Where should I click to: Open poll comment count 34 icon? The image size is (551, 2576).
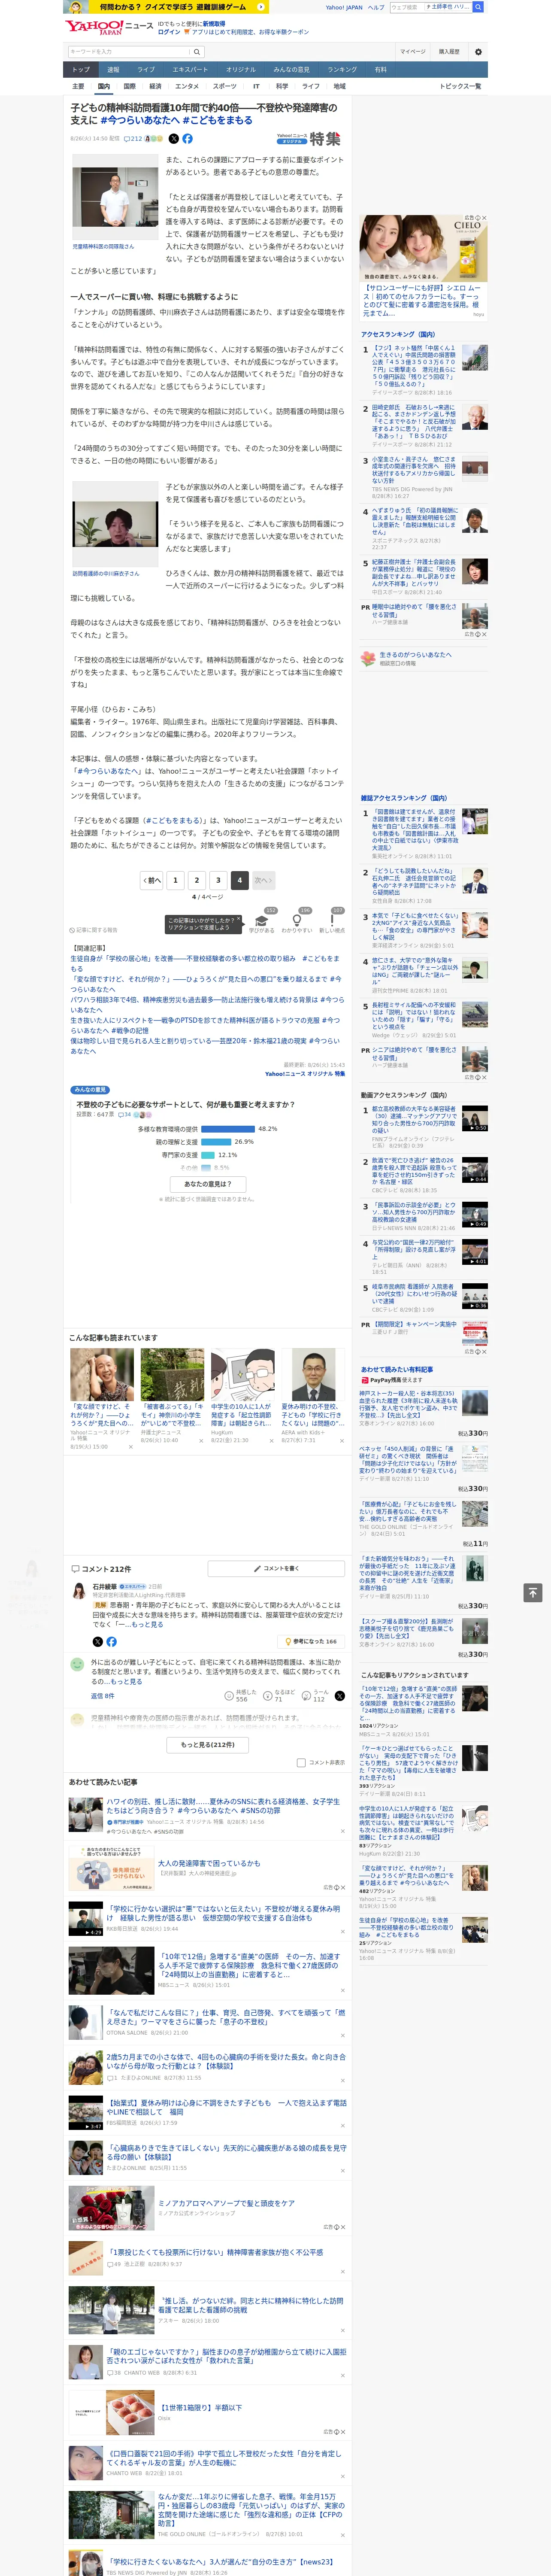(x=125, y=1114)
